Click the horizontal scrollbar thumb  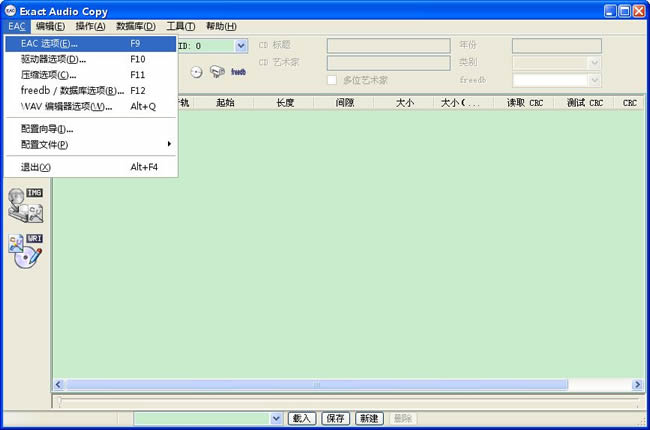(x=317, y=385)
